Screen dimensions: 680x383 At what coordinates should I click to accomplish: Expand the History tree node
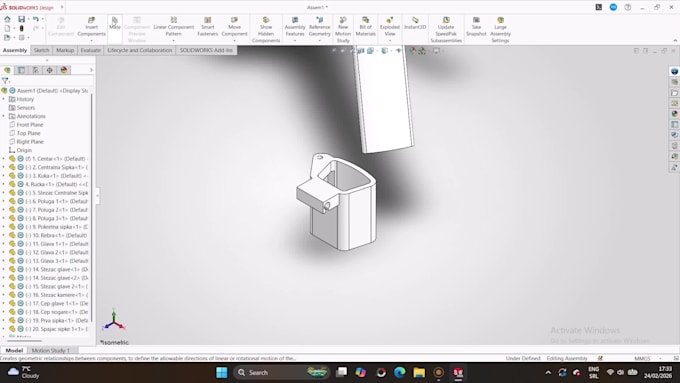click(x=4, y=99)
